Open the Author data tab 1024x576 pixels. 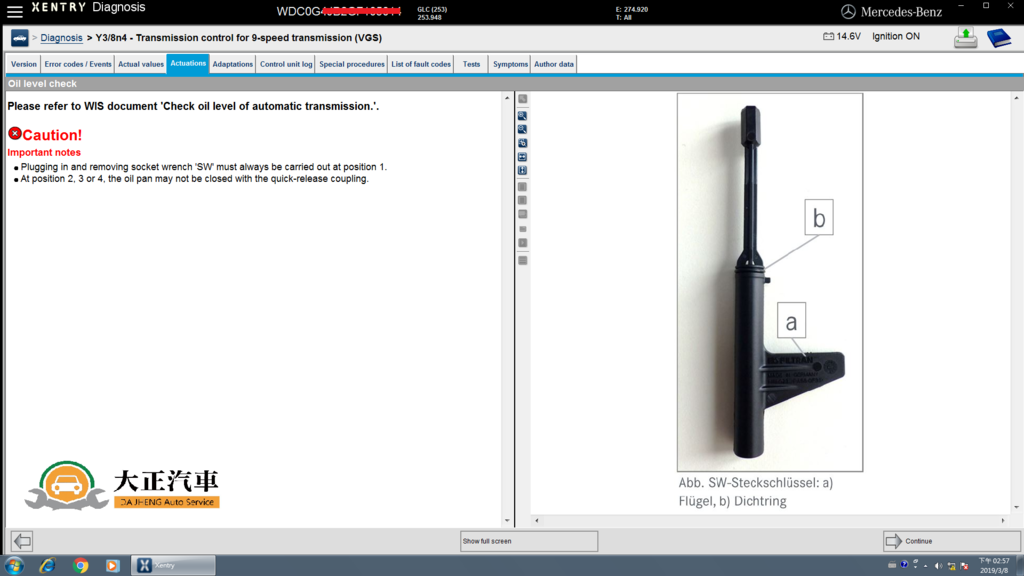pyautogui.click(x=554, y=64)
